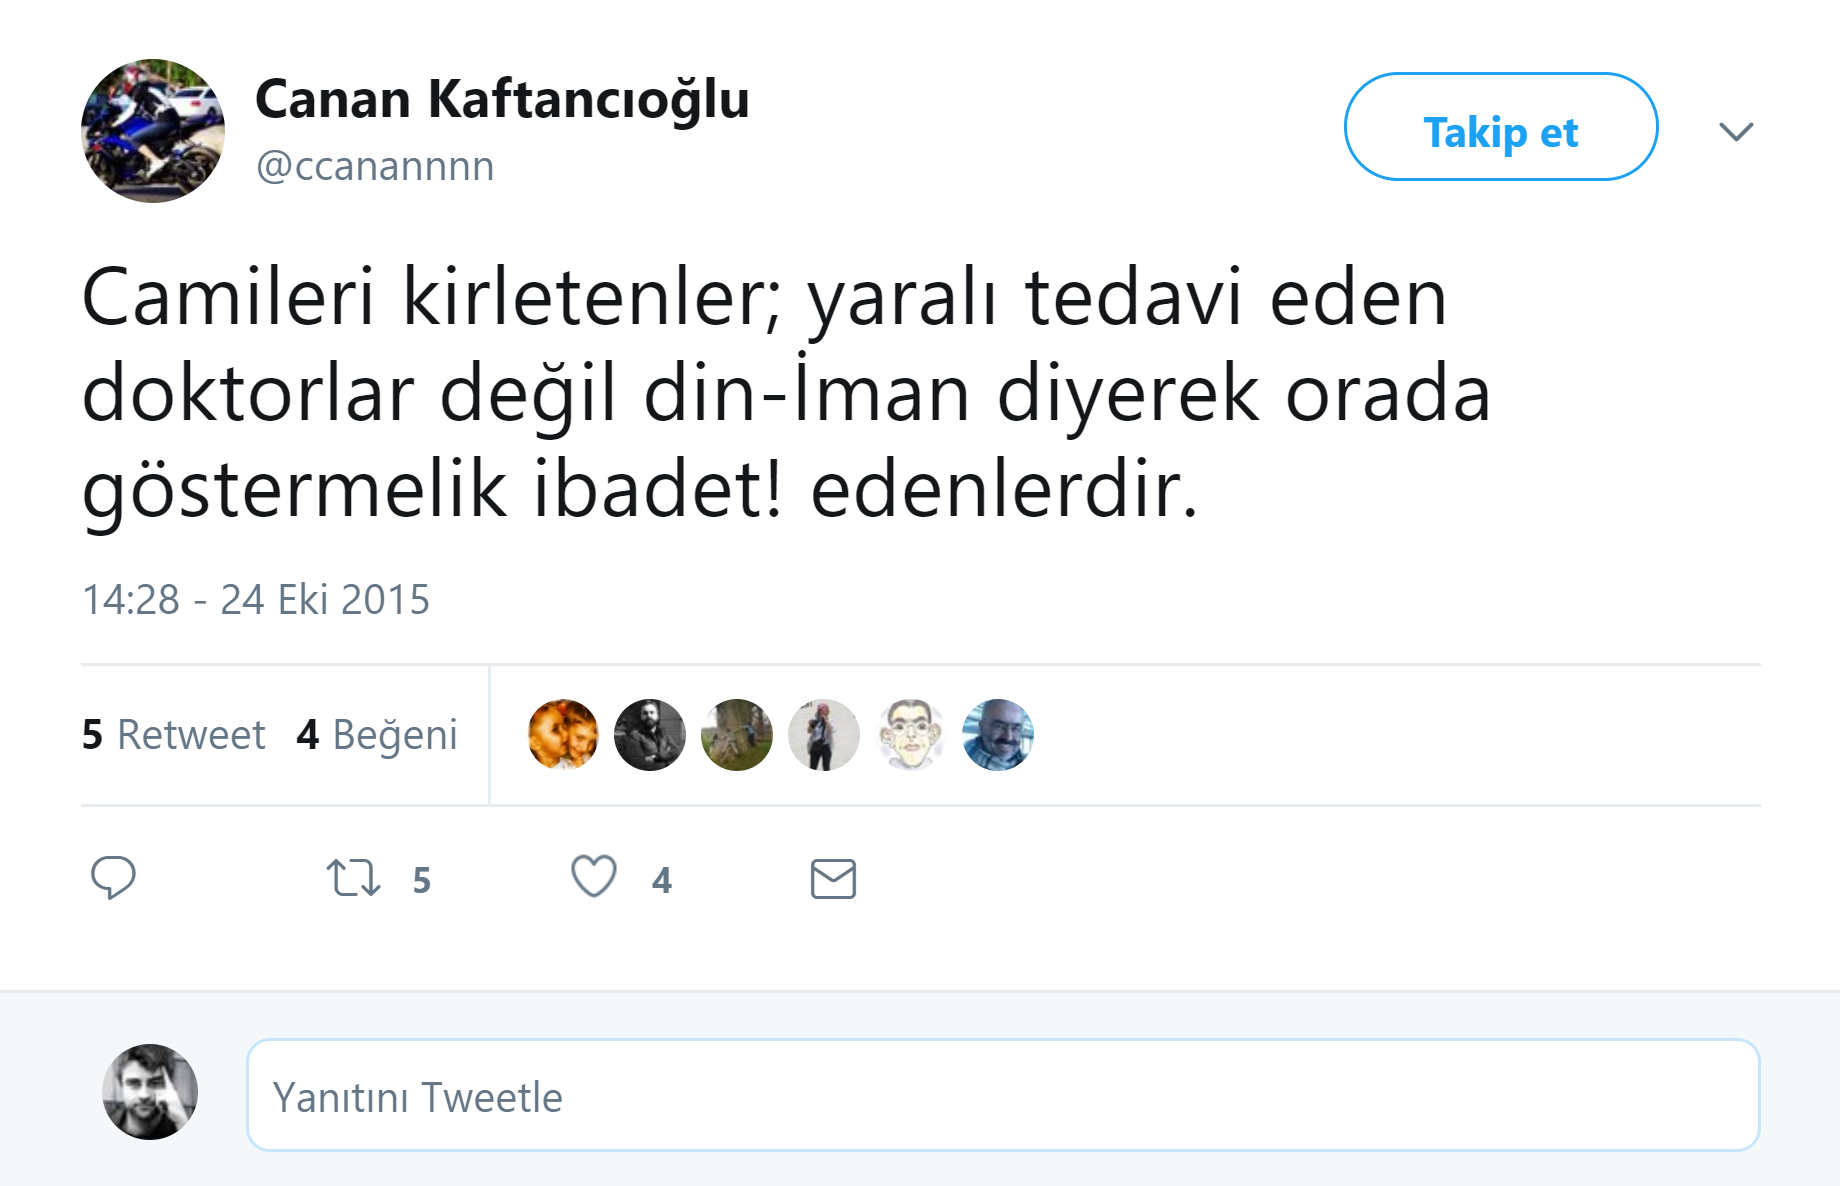Open the tweet timestamp 14:28 - 24 Eki 2015

tap(256, 600)
